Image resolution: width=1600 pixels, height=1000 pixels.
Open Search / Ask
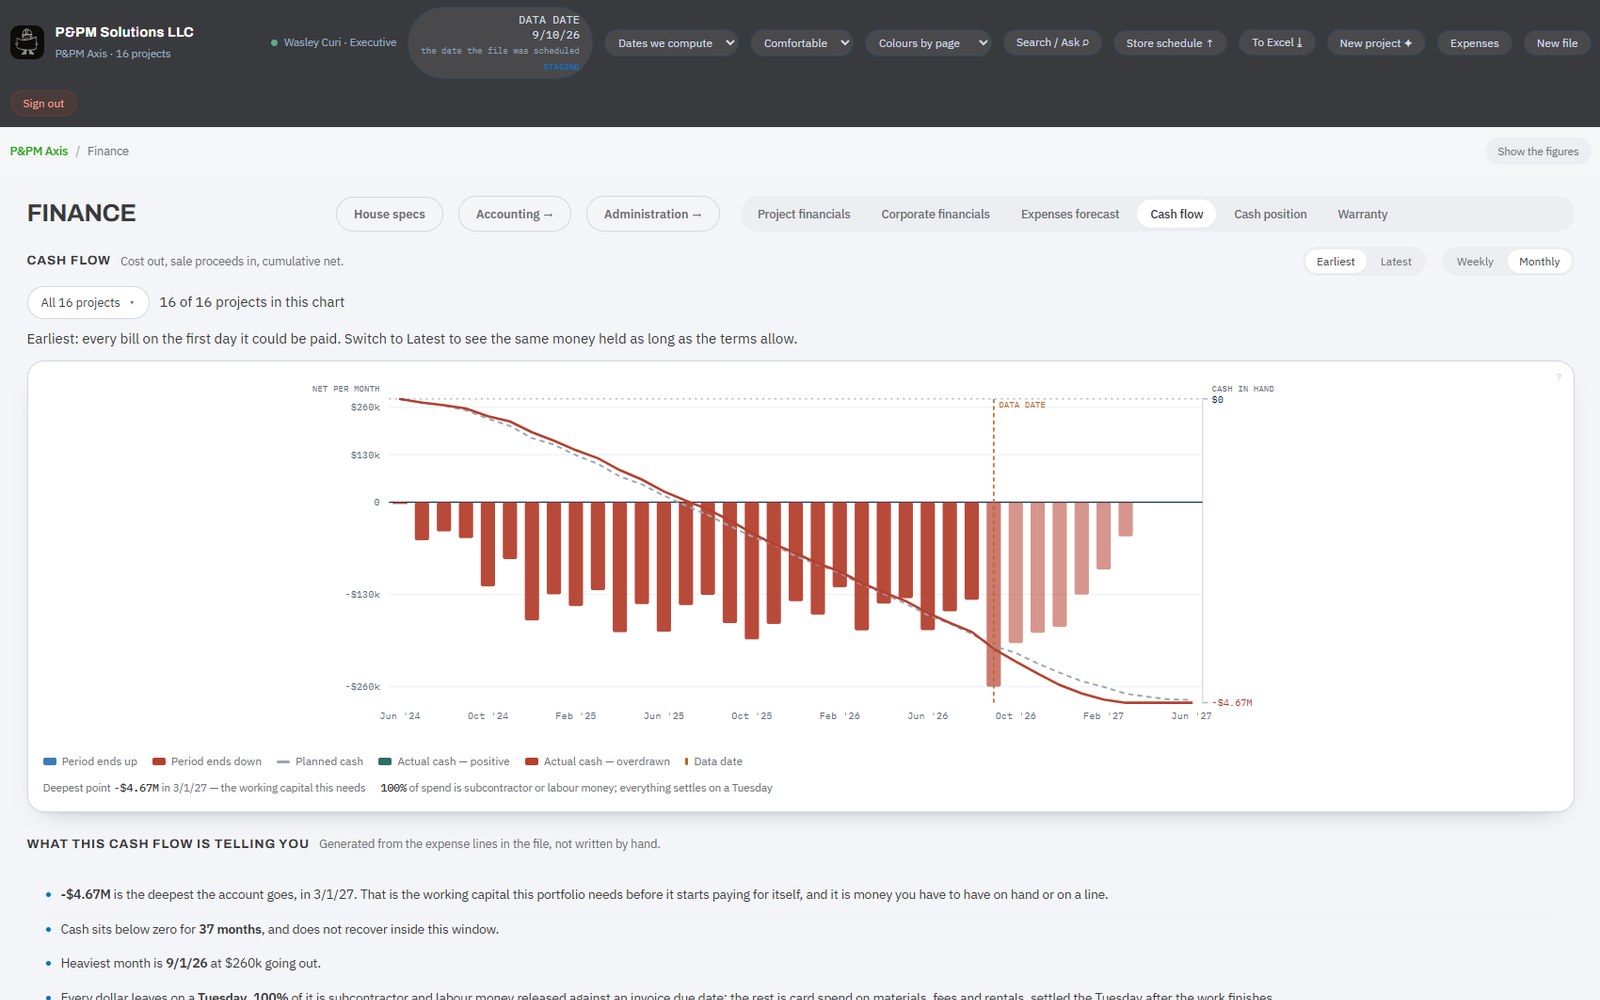1052,43
